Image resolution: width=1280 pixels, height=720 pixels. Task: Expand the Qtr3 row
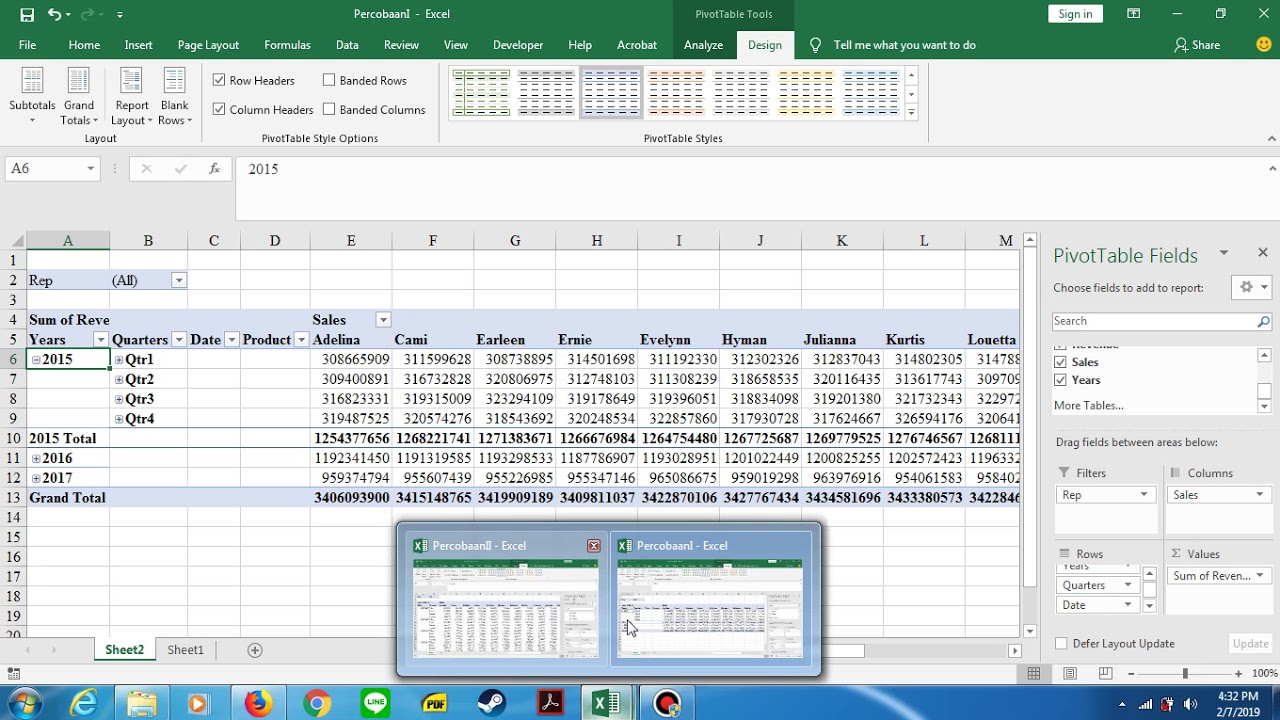[x=119, y=399]
